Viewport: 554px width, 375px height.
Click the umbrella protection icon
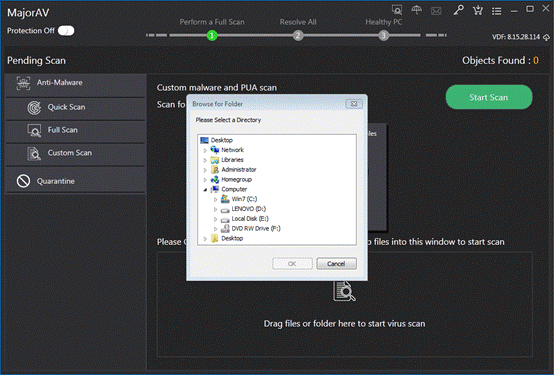tap(417, 10)
